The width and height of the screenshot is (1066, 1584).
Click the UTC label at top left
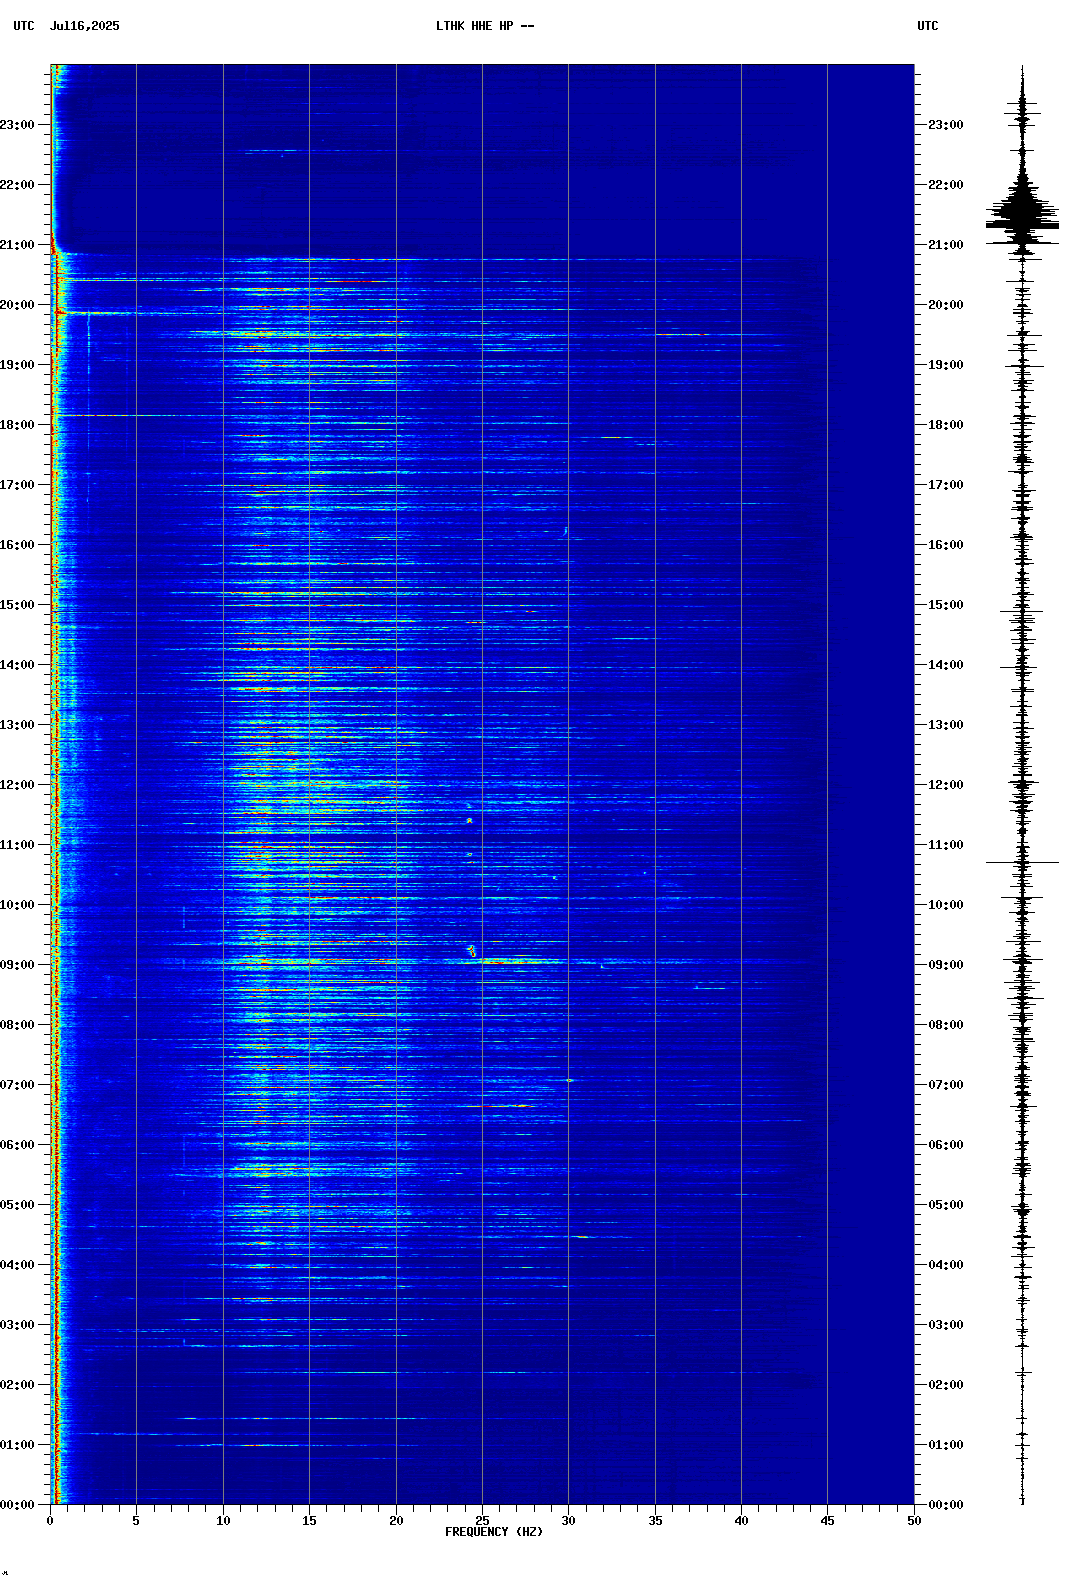coord(24,26)
